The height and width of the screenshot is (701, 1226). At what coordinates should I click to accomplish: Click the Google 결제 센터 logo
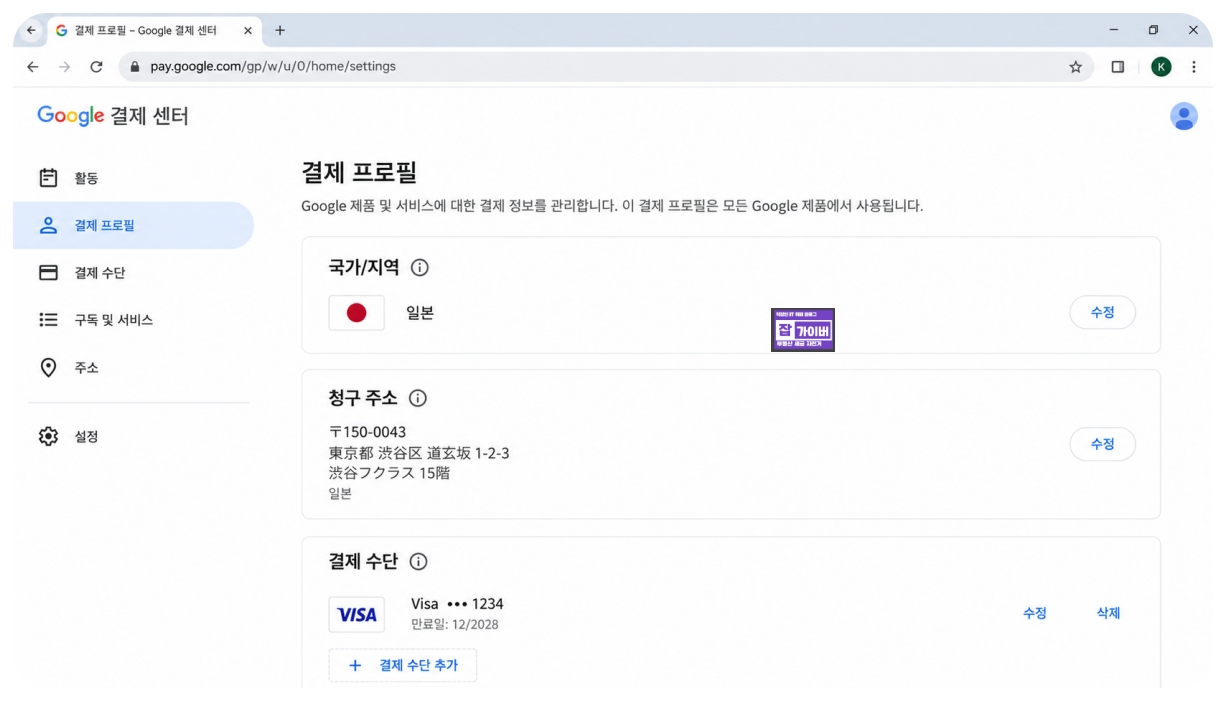point(113,116)
